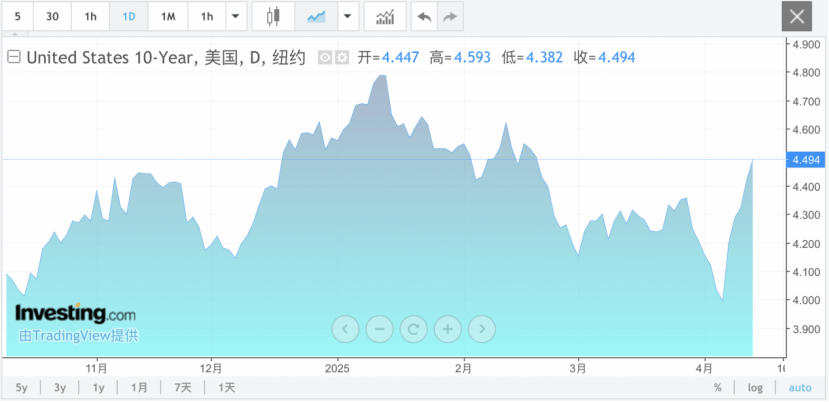829x402 pixels.
Task: Click the 4.200 price axis label
Action: click(806, 244)
